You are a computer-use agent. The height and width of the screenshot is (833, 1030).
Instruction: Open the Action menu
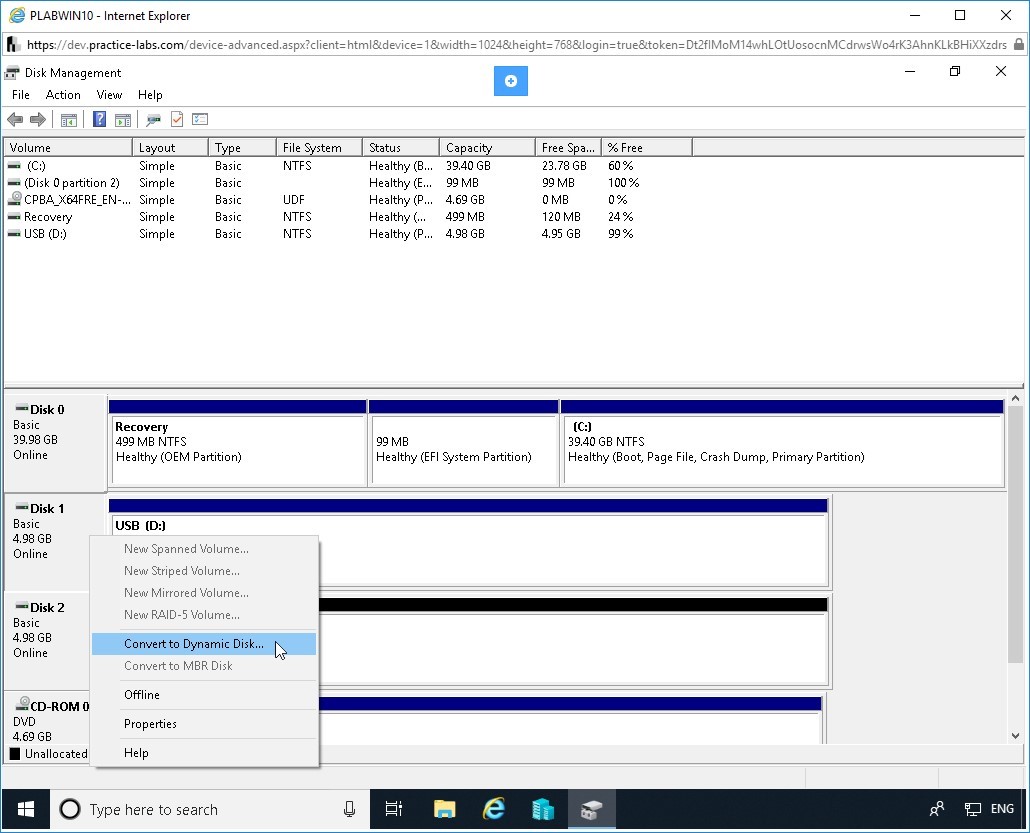pyautogui.click(x=63, y=95)
